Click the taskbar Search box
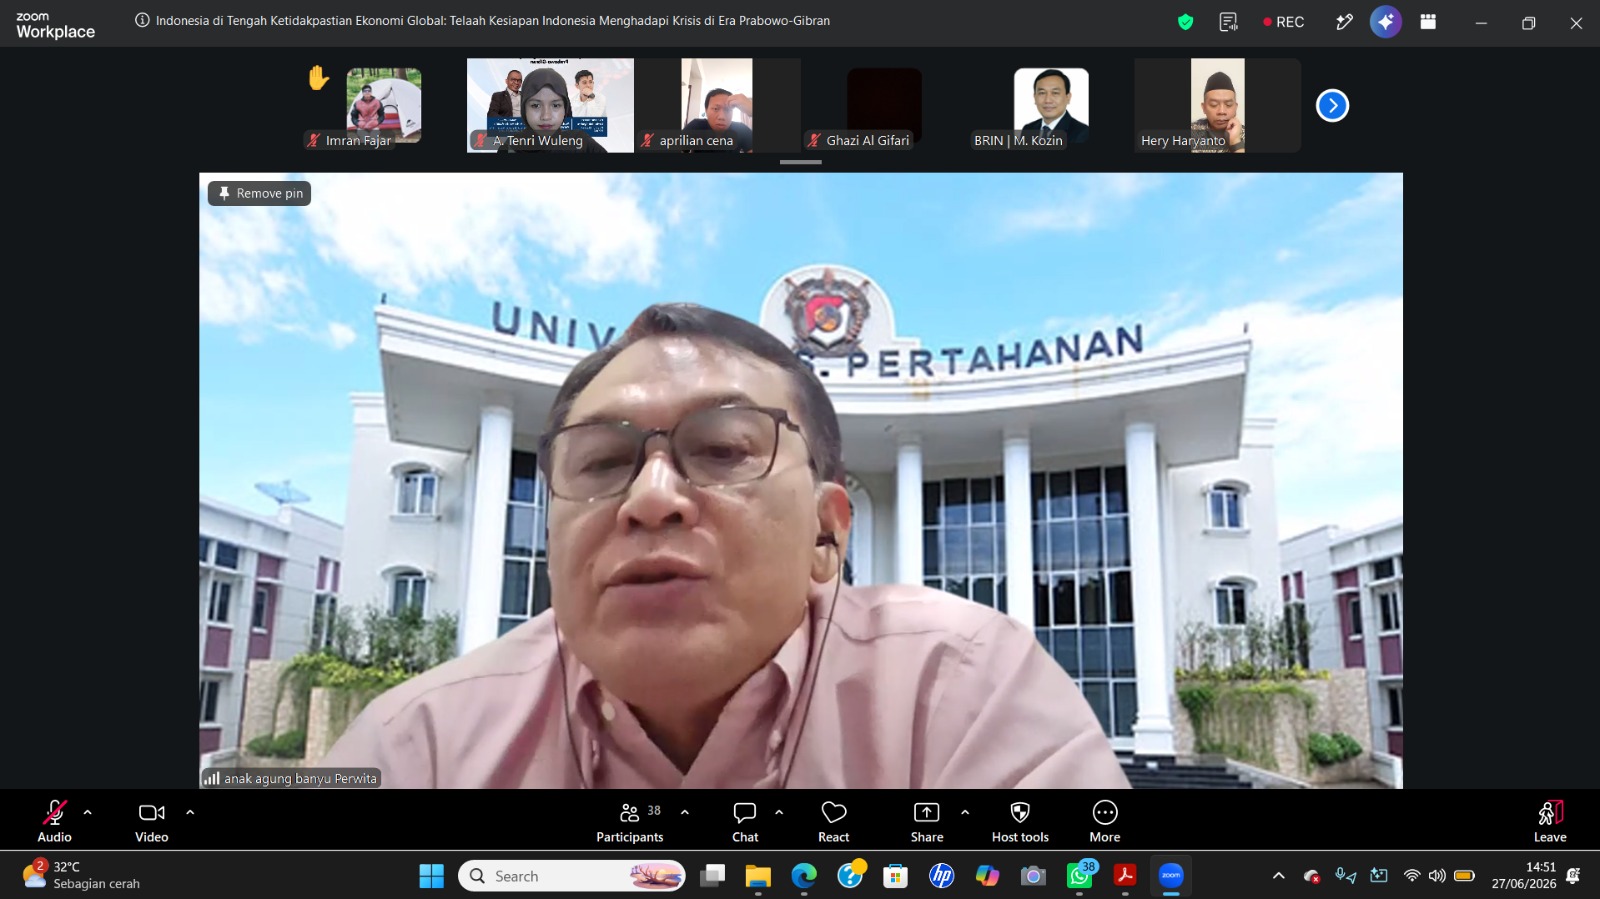Screen dimensions: 1600x899 pyautogui.click(x=572, y=876)
